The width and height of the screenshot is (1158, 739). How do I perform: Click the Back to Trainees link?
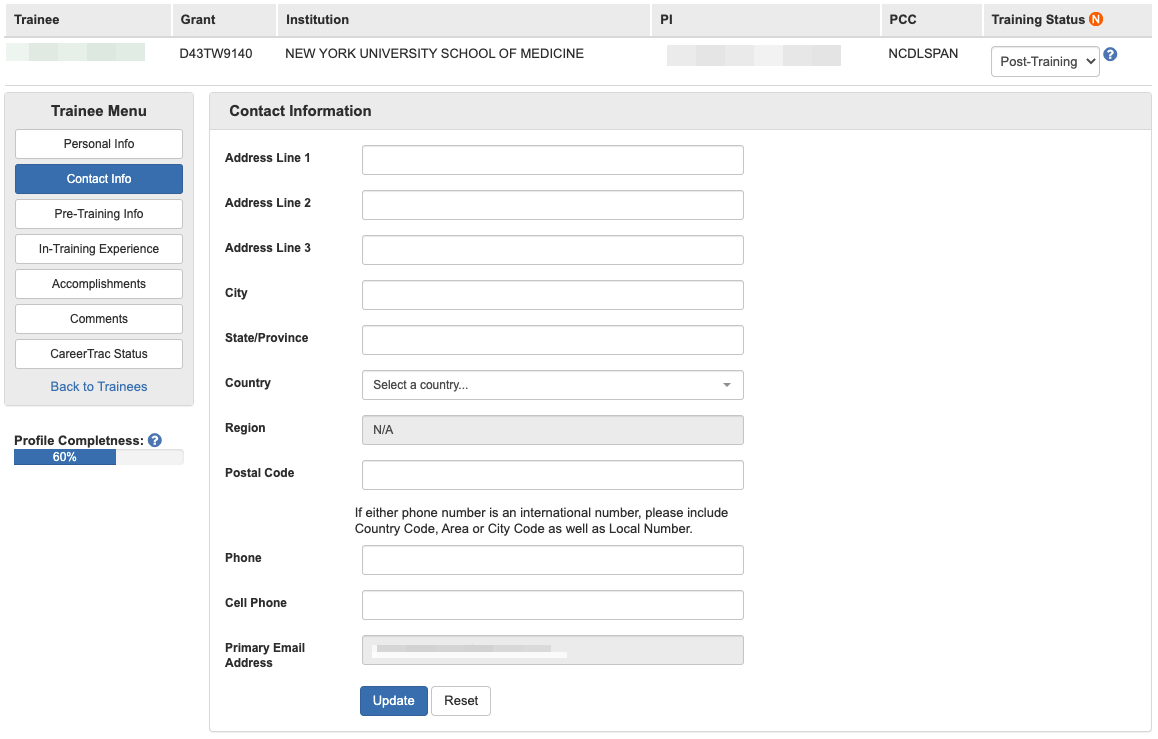[x=99, y=387]
